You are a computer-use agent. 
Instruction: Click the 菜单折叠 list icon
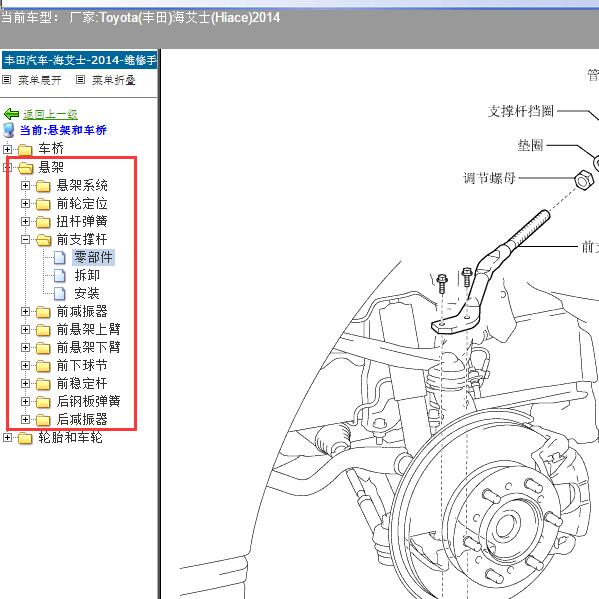(x=80, y=80)
